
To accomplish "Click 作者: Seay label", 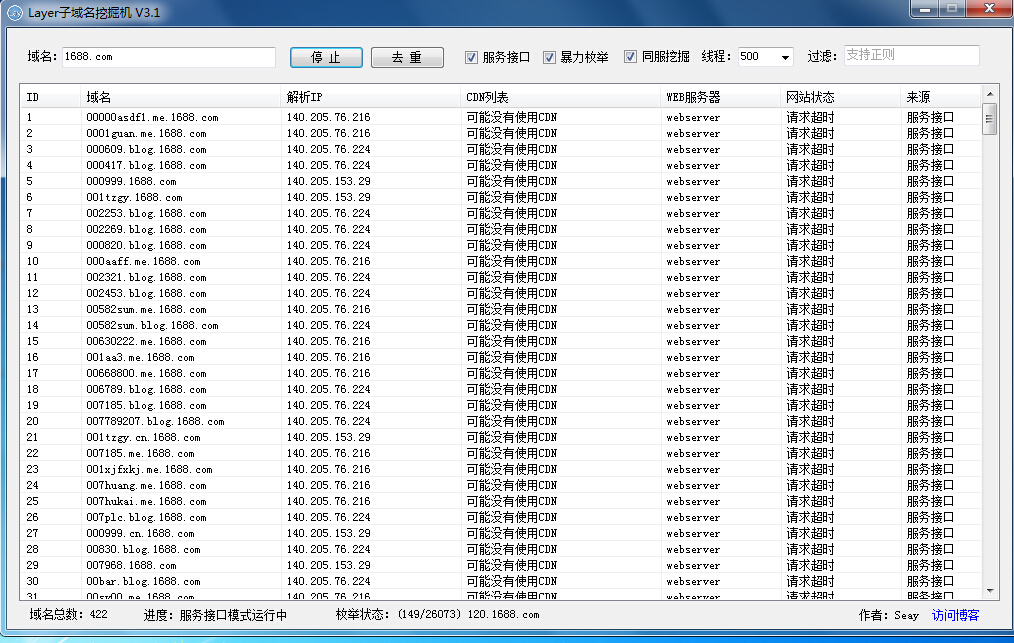I will pos(889,615).
